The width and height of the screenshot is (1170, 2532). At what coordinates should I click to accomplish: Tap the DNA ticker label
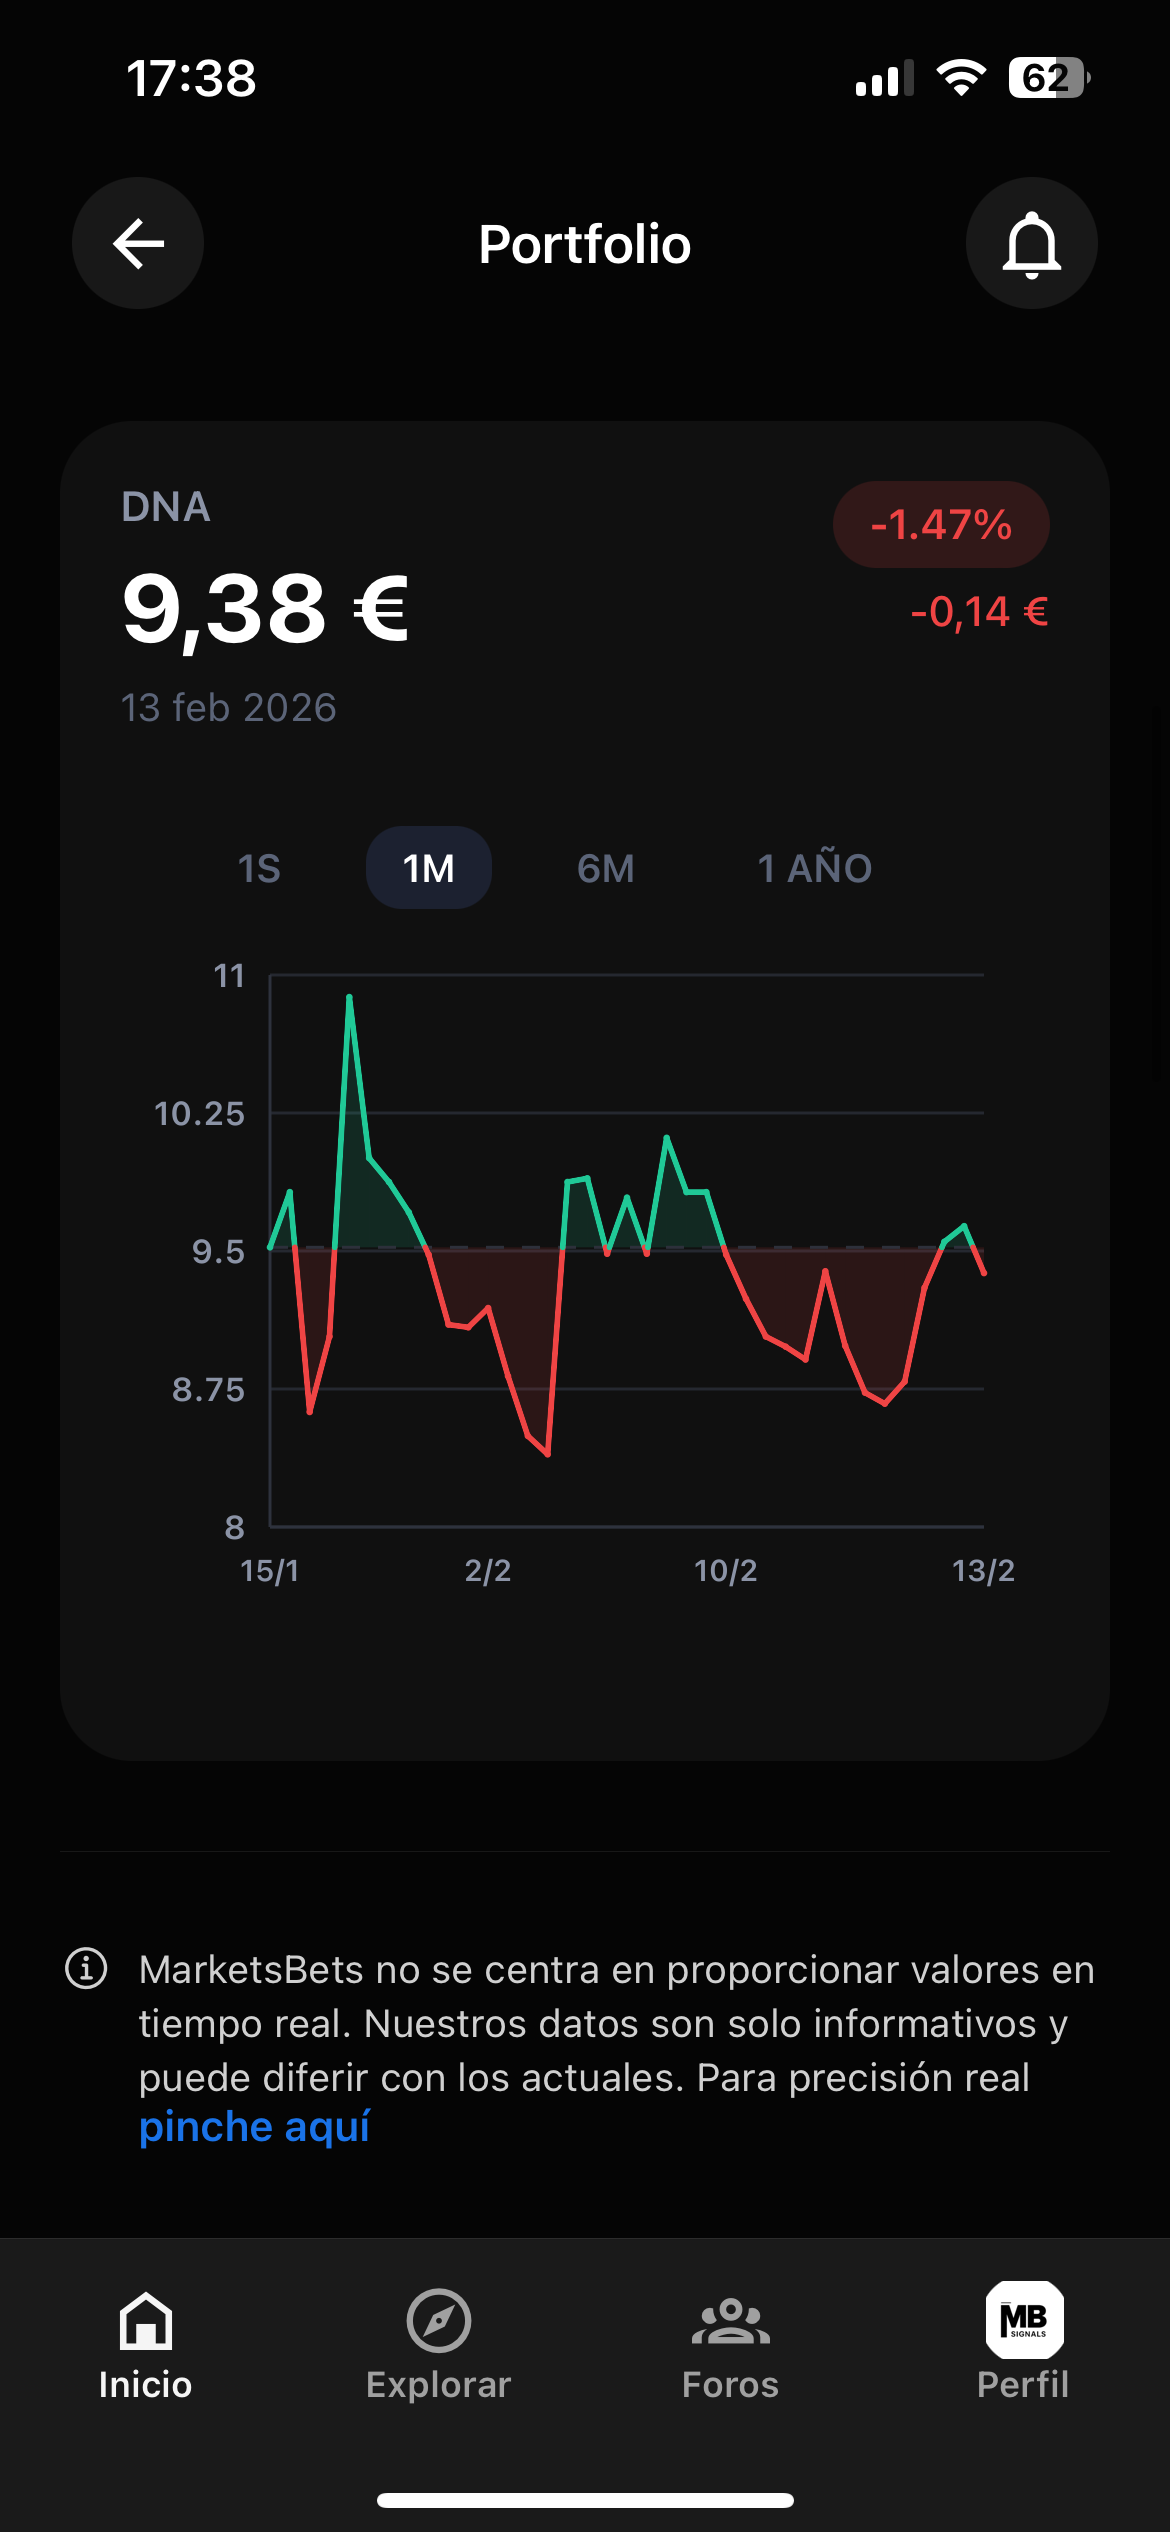pyautogui.click(x=166, y=507)
